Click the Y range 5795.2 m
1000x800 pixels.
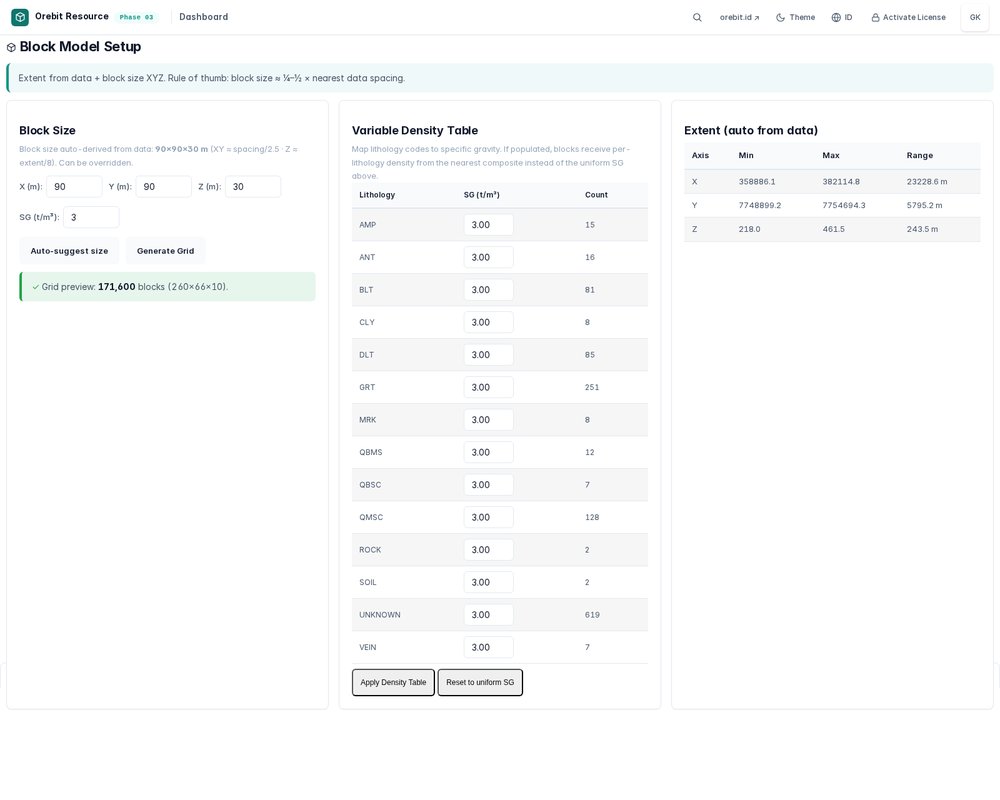924,205
